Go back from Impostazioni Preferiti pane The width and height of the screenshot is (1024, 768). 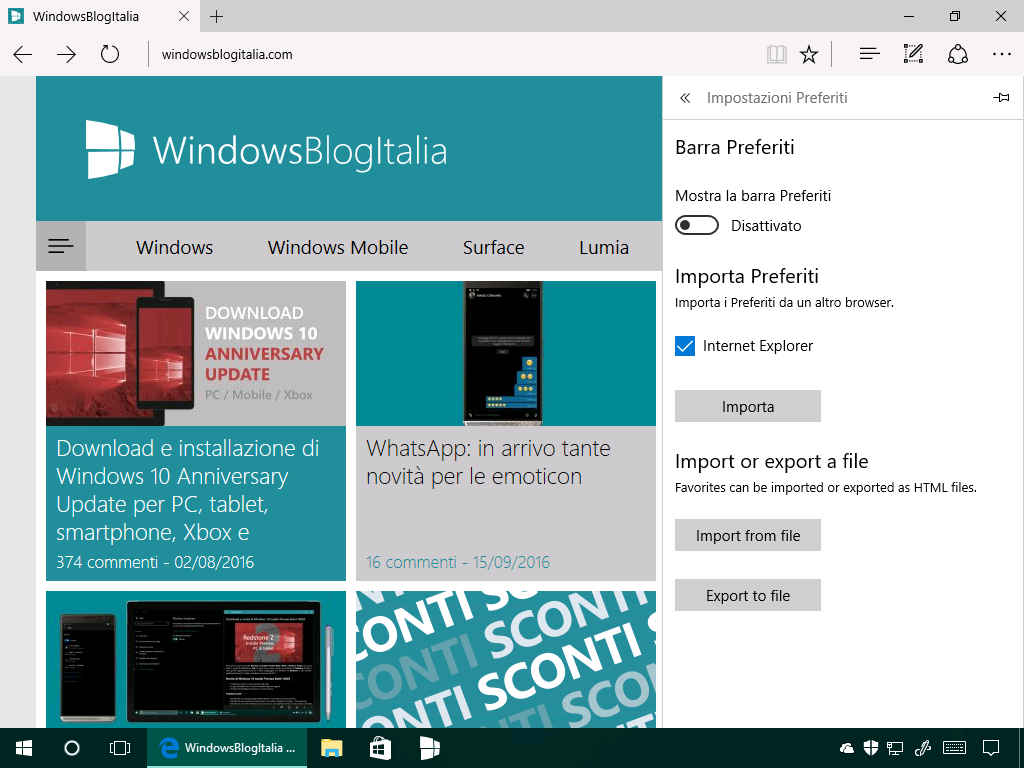684,98
